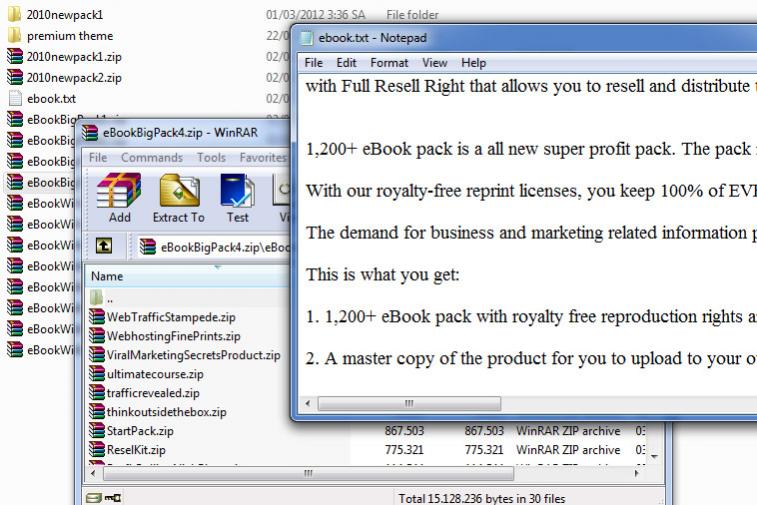Image resolution: width=757 pixels, height=505 pixels.
Task: Select ReselKit.zip in WinRAR list
Action: pyautogui.click(x=128, y=450)
